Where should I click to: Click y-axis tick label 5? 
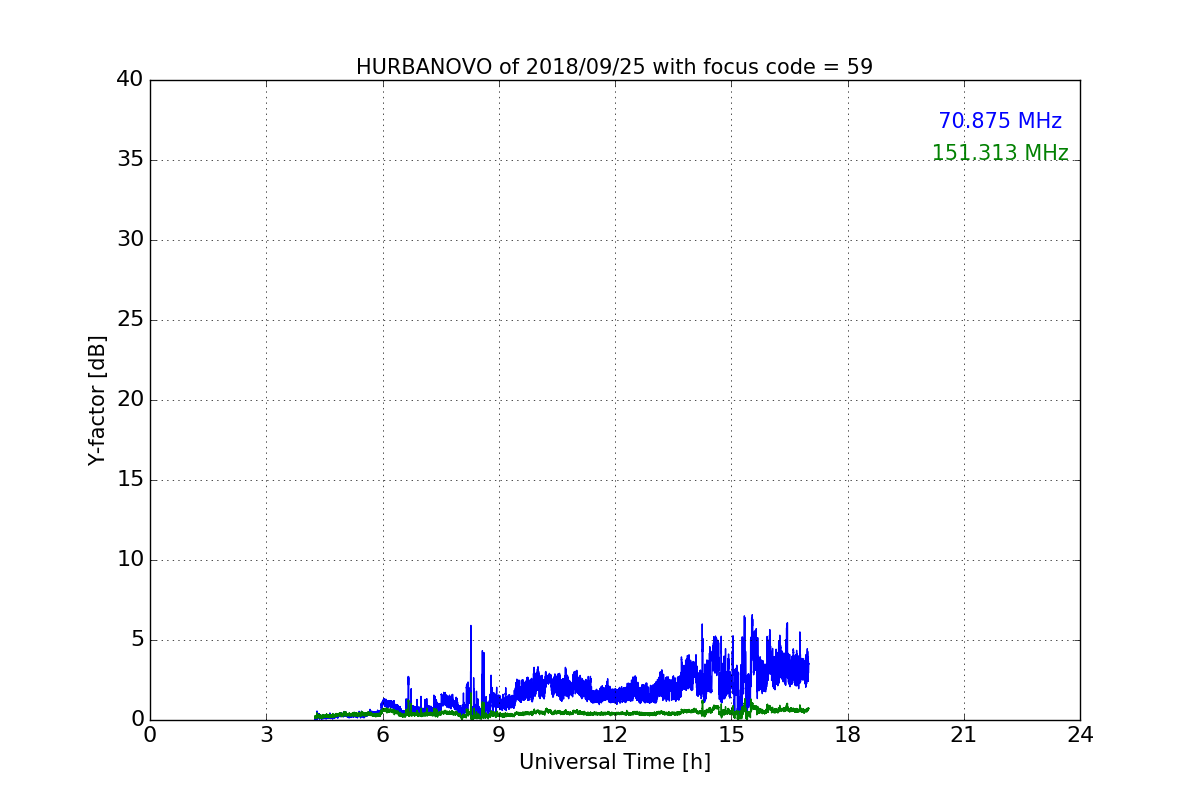[137, 640]
